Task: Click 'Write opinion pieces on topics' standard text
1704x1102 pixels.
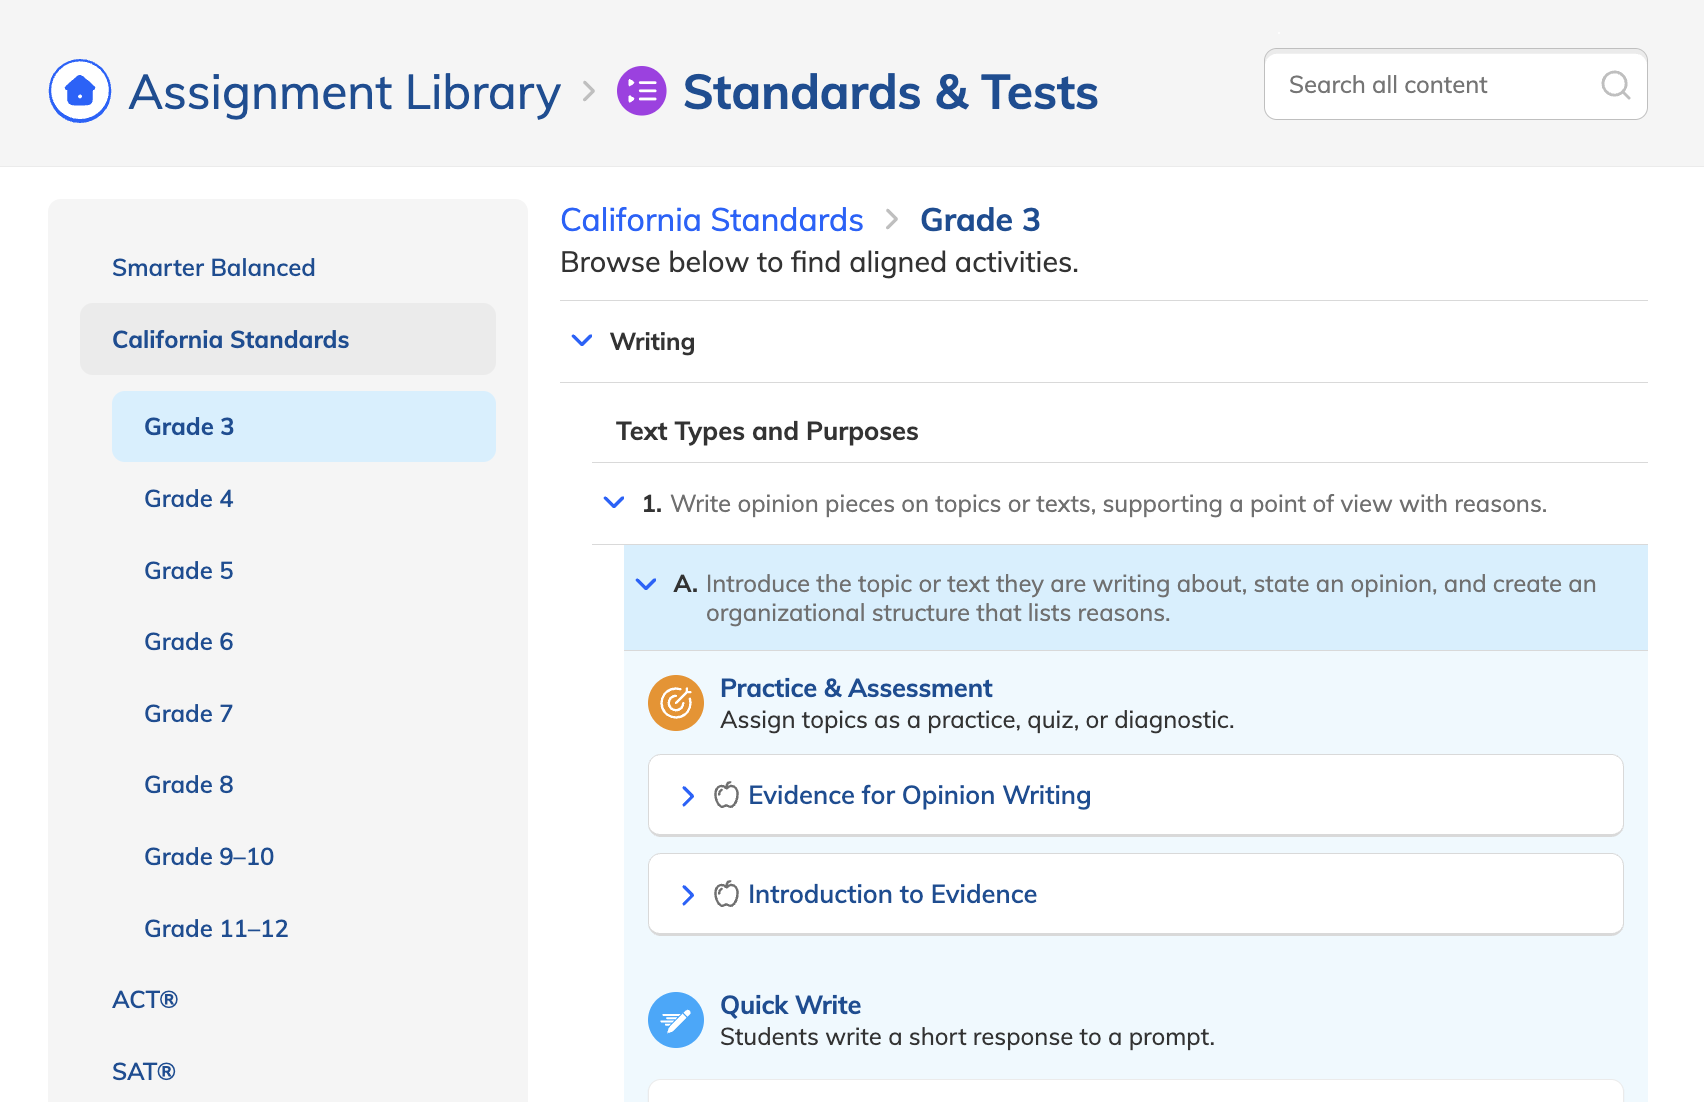Action: [x=1108, y=503]
